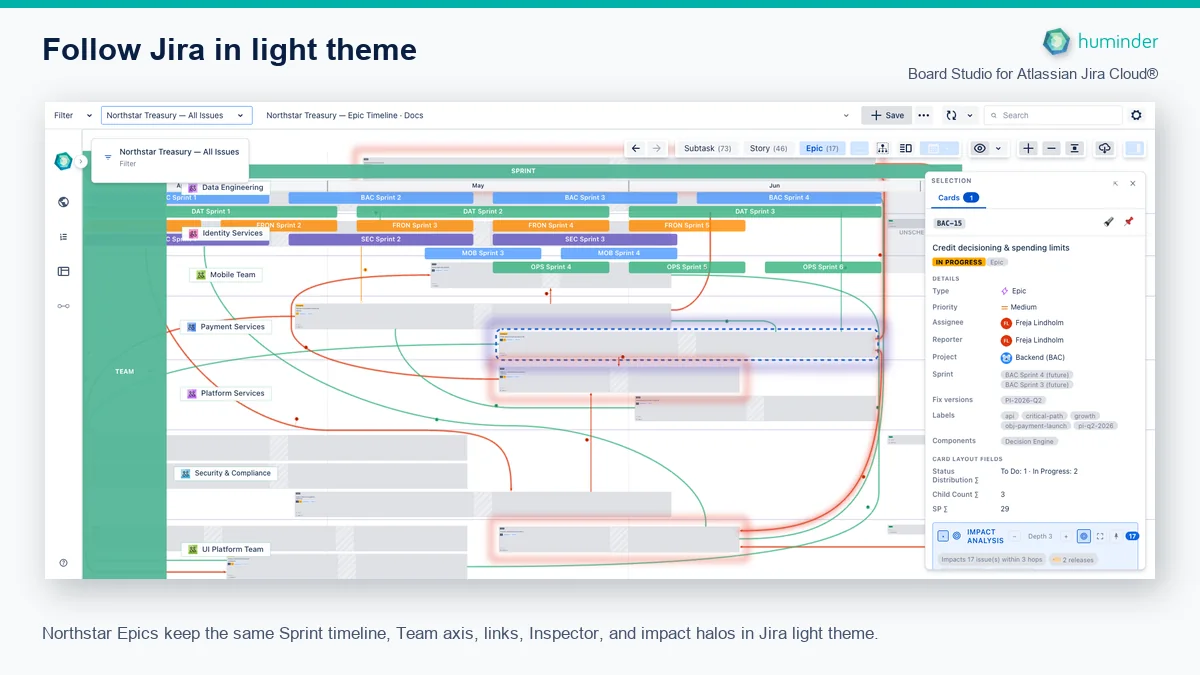Image resolution: width=1200 pixels, height=675 pixels.
Task: Pop out the Selection panel
Action: (x=1116, y=183)
